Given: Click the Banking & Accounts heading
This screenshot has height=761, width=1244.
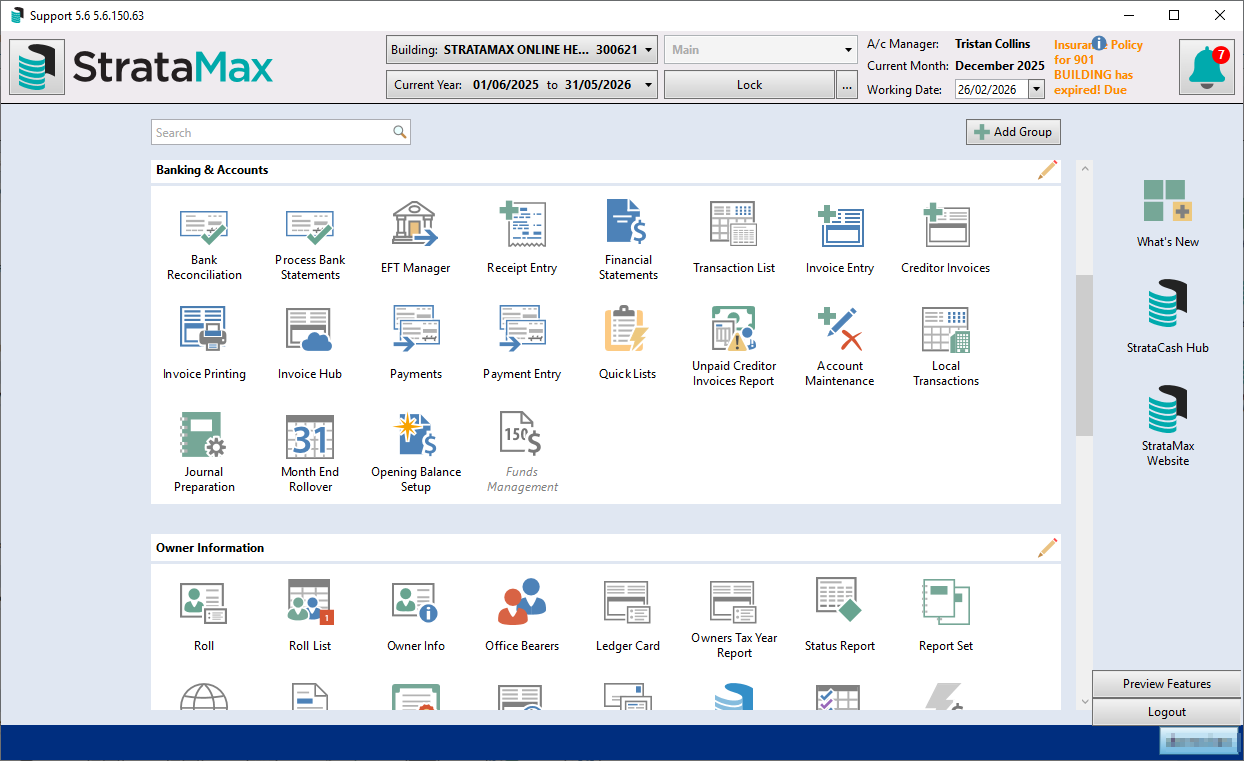Looking at the screenshot, I should pos(212,170).
